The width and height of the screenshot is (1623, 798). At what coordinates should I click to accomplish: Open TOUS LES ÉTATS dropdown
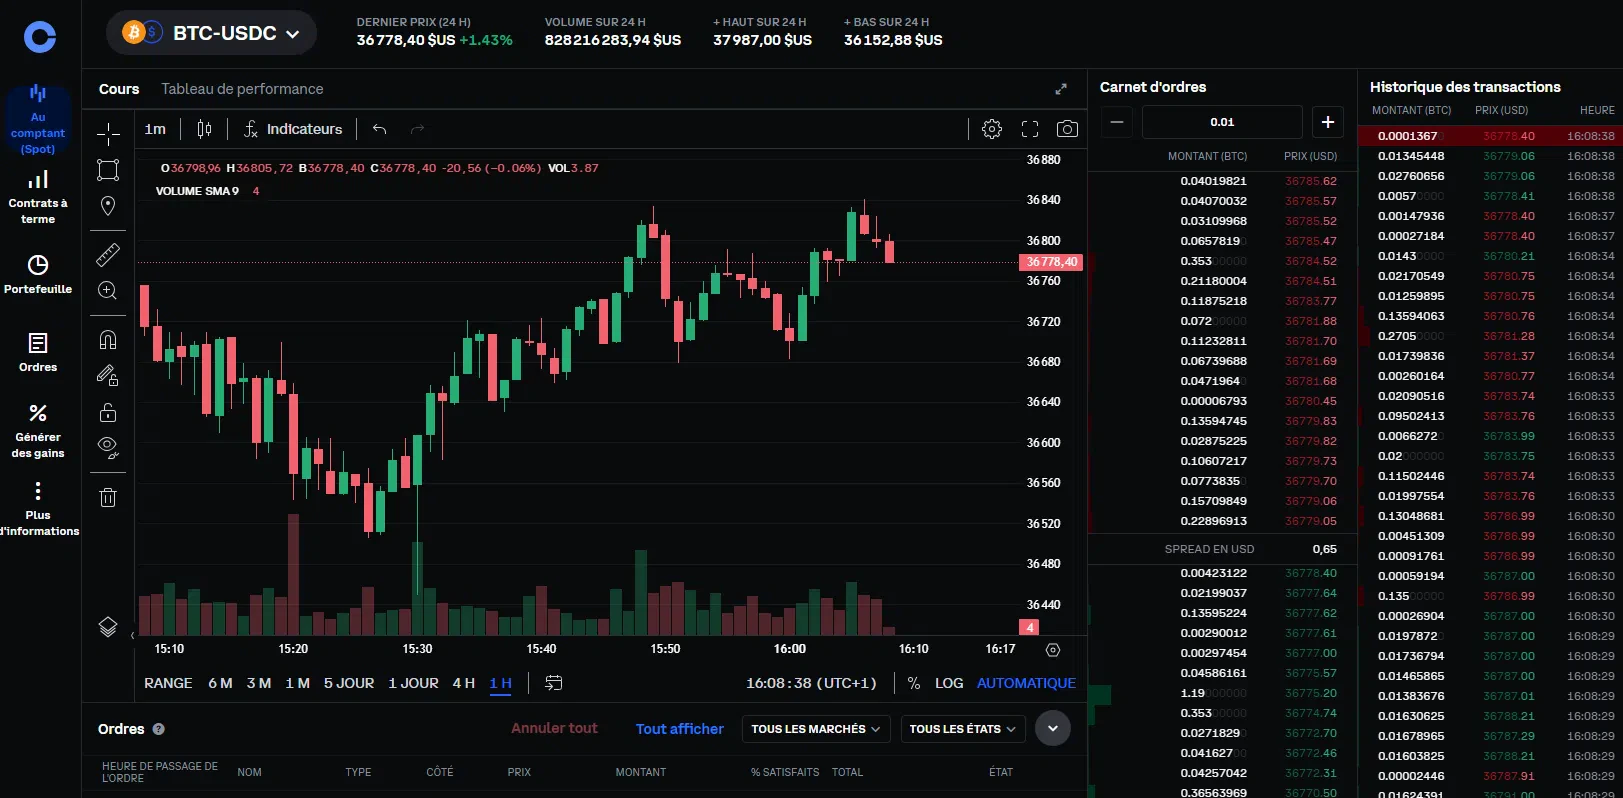click(x=963, y=729)
